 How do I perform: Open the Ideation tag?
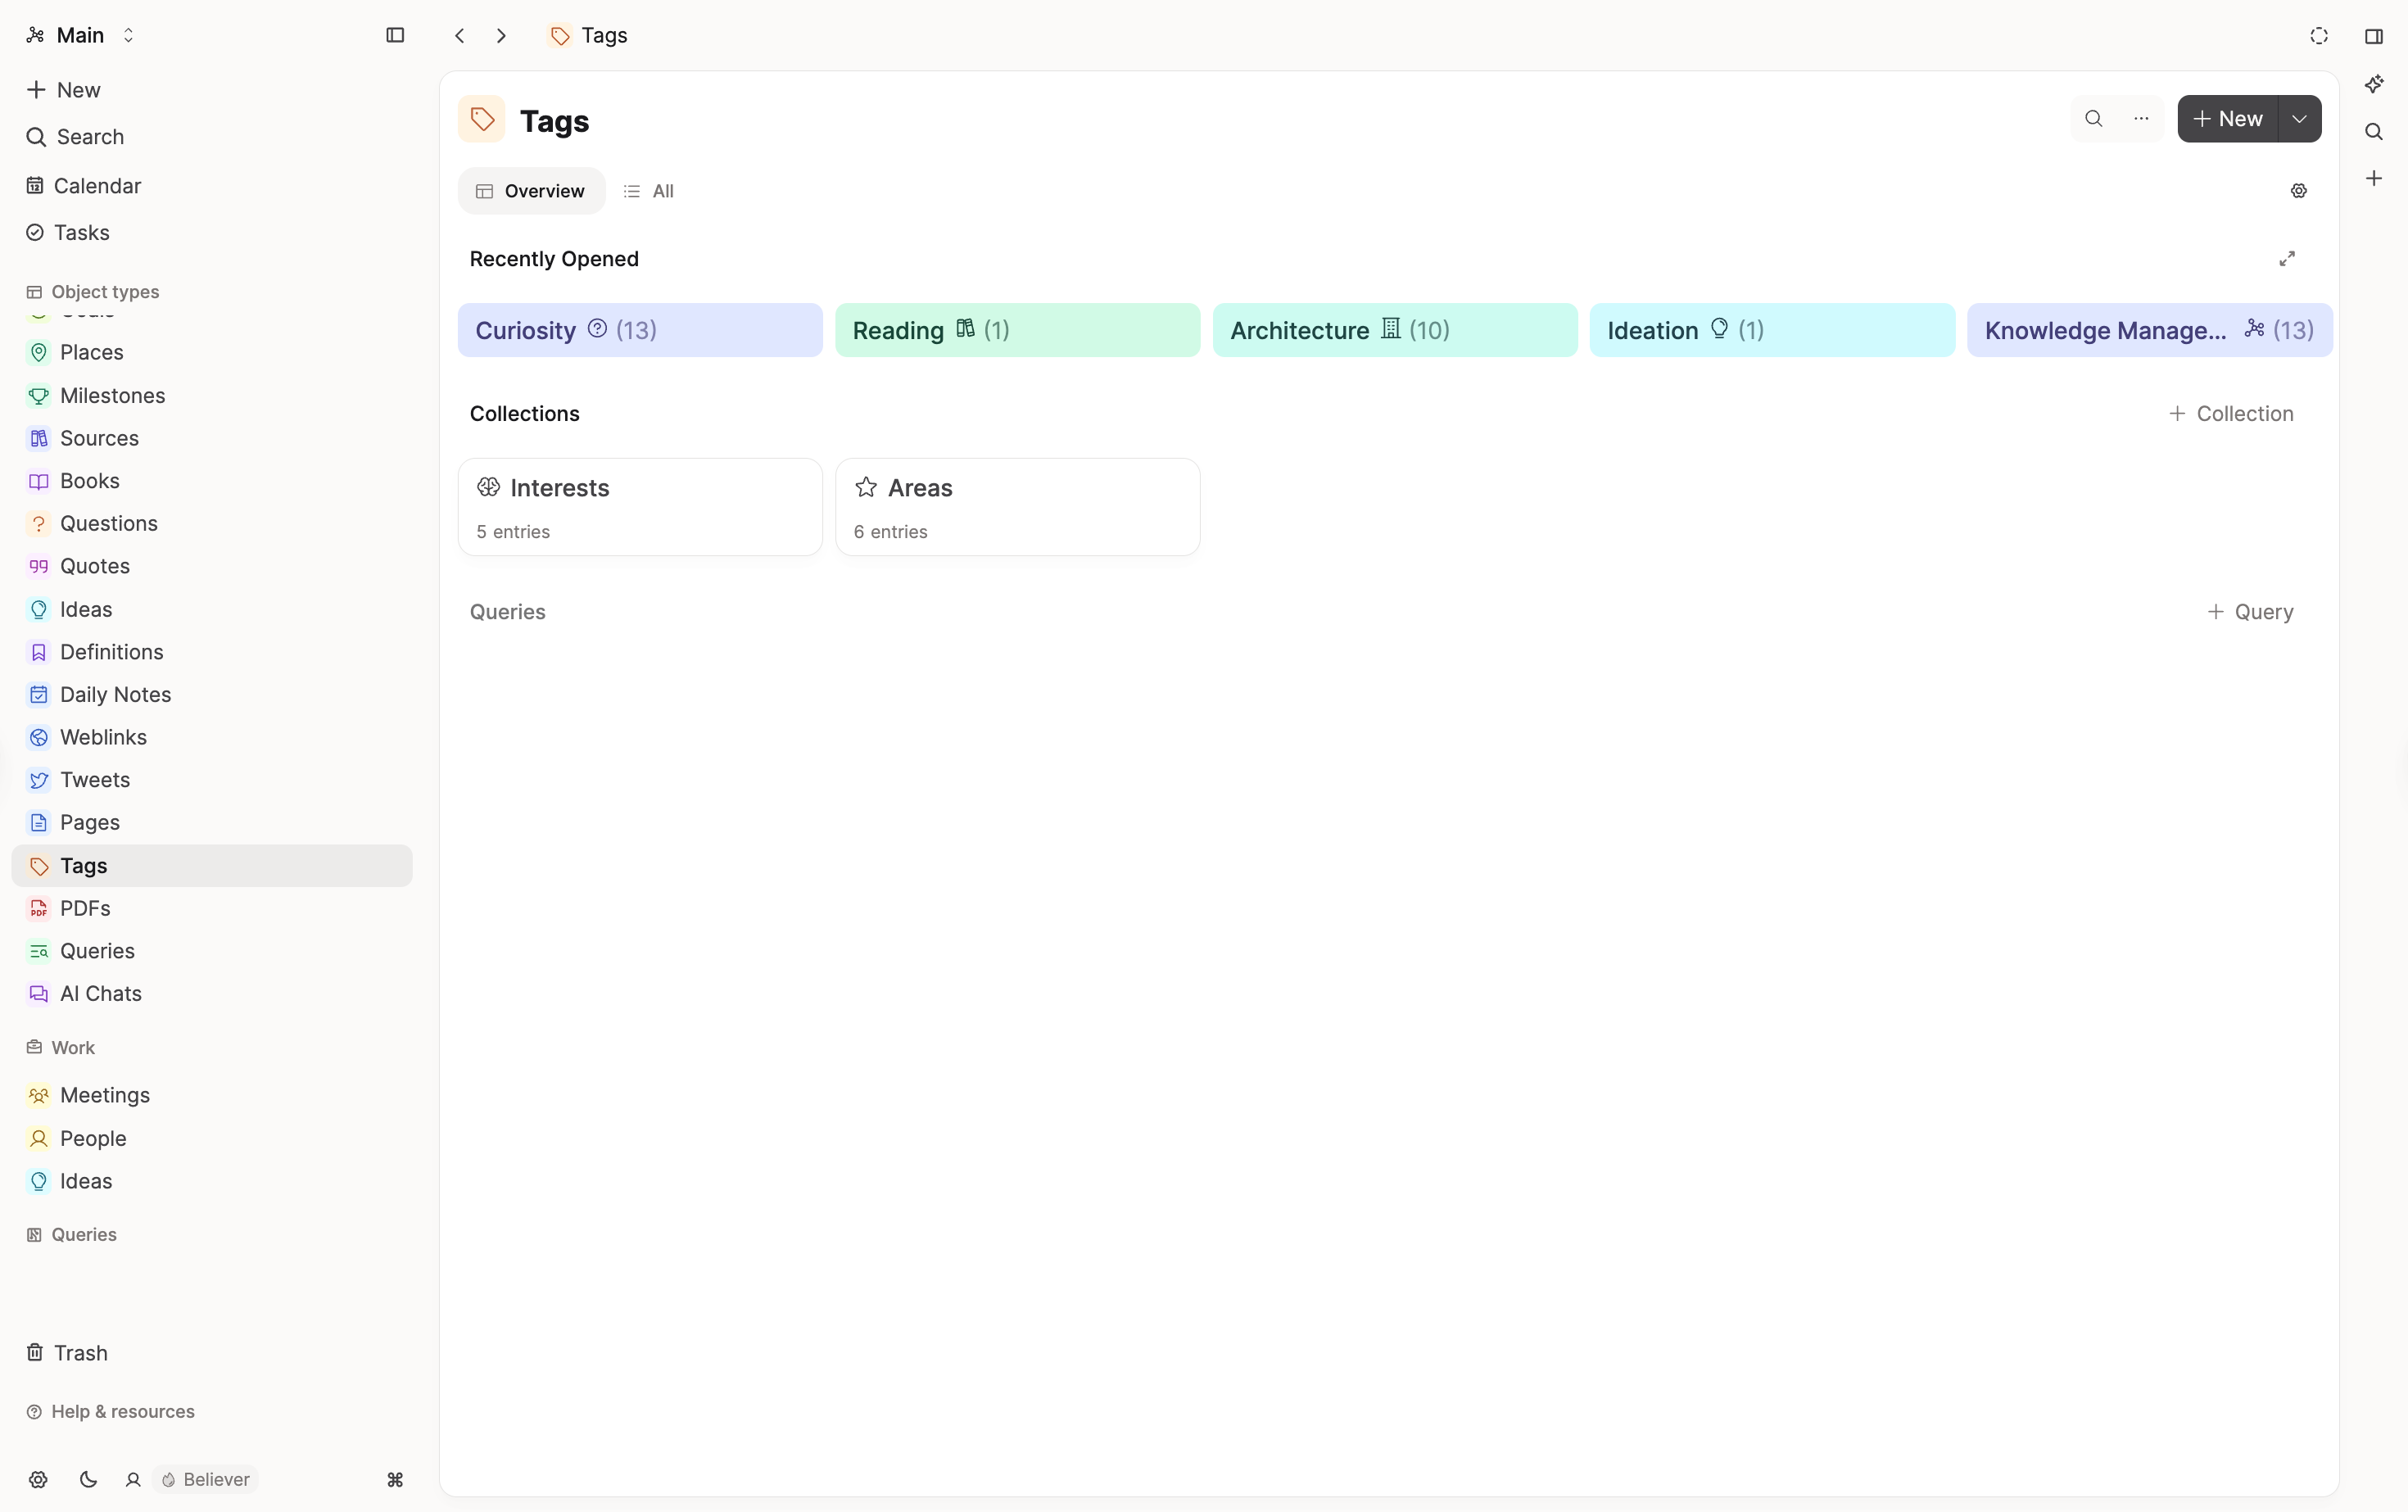point(1772,330)
